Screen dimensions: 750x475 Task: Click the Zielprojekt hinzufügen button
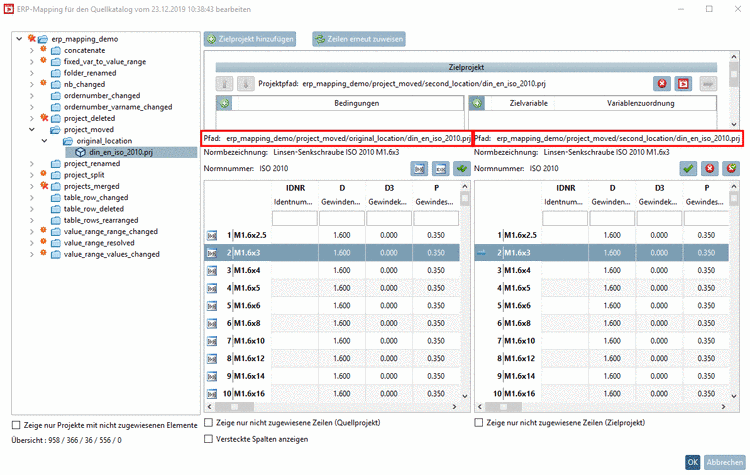coord(250,39)
